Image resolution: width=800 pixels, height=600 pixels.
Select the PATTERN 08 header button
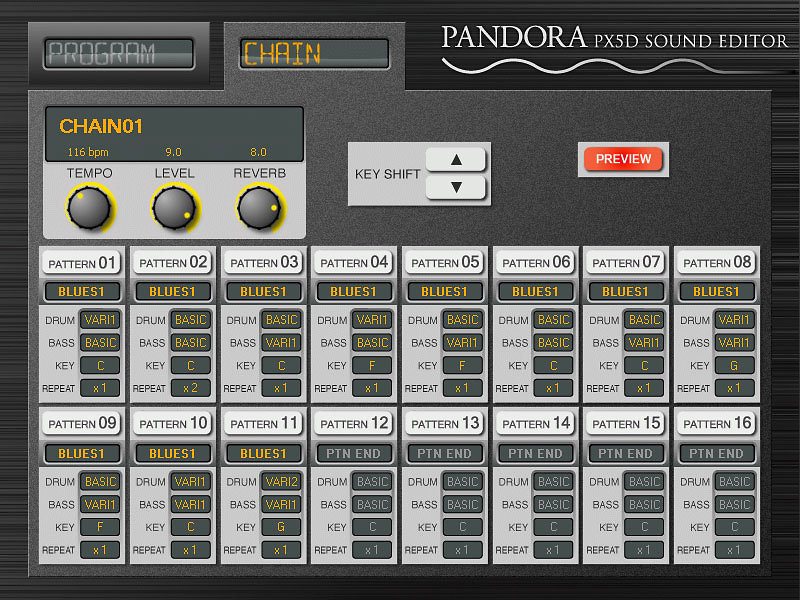(716, 263)
